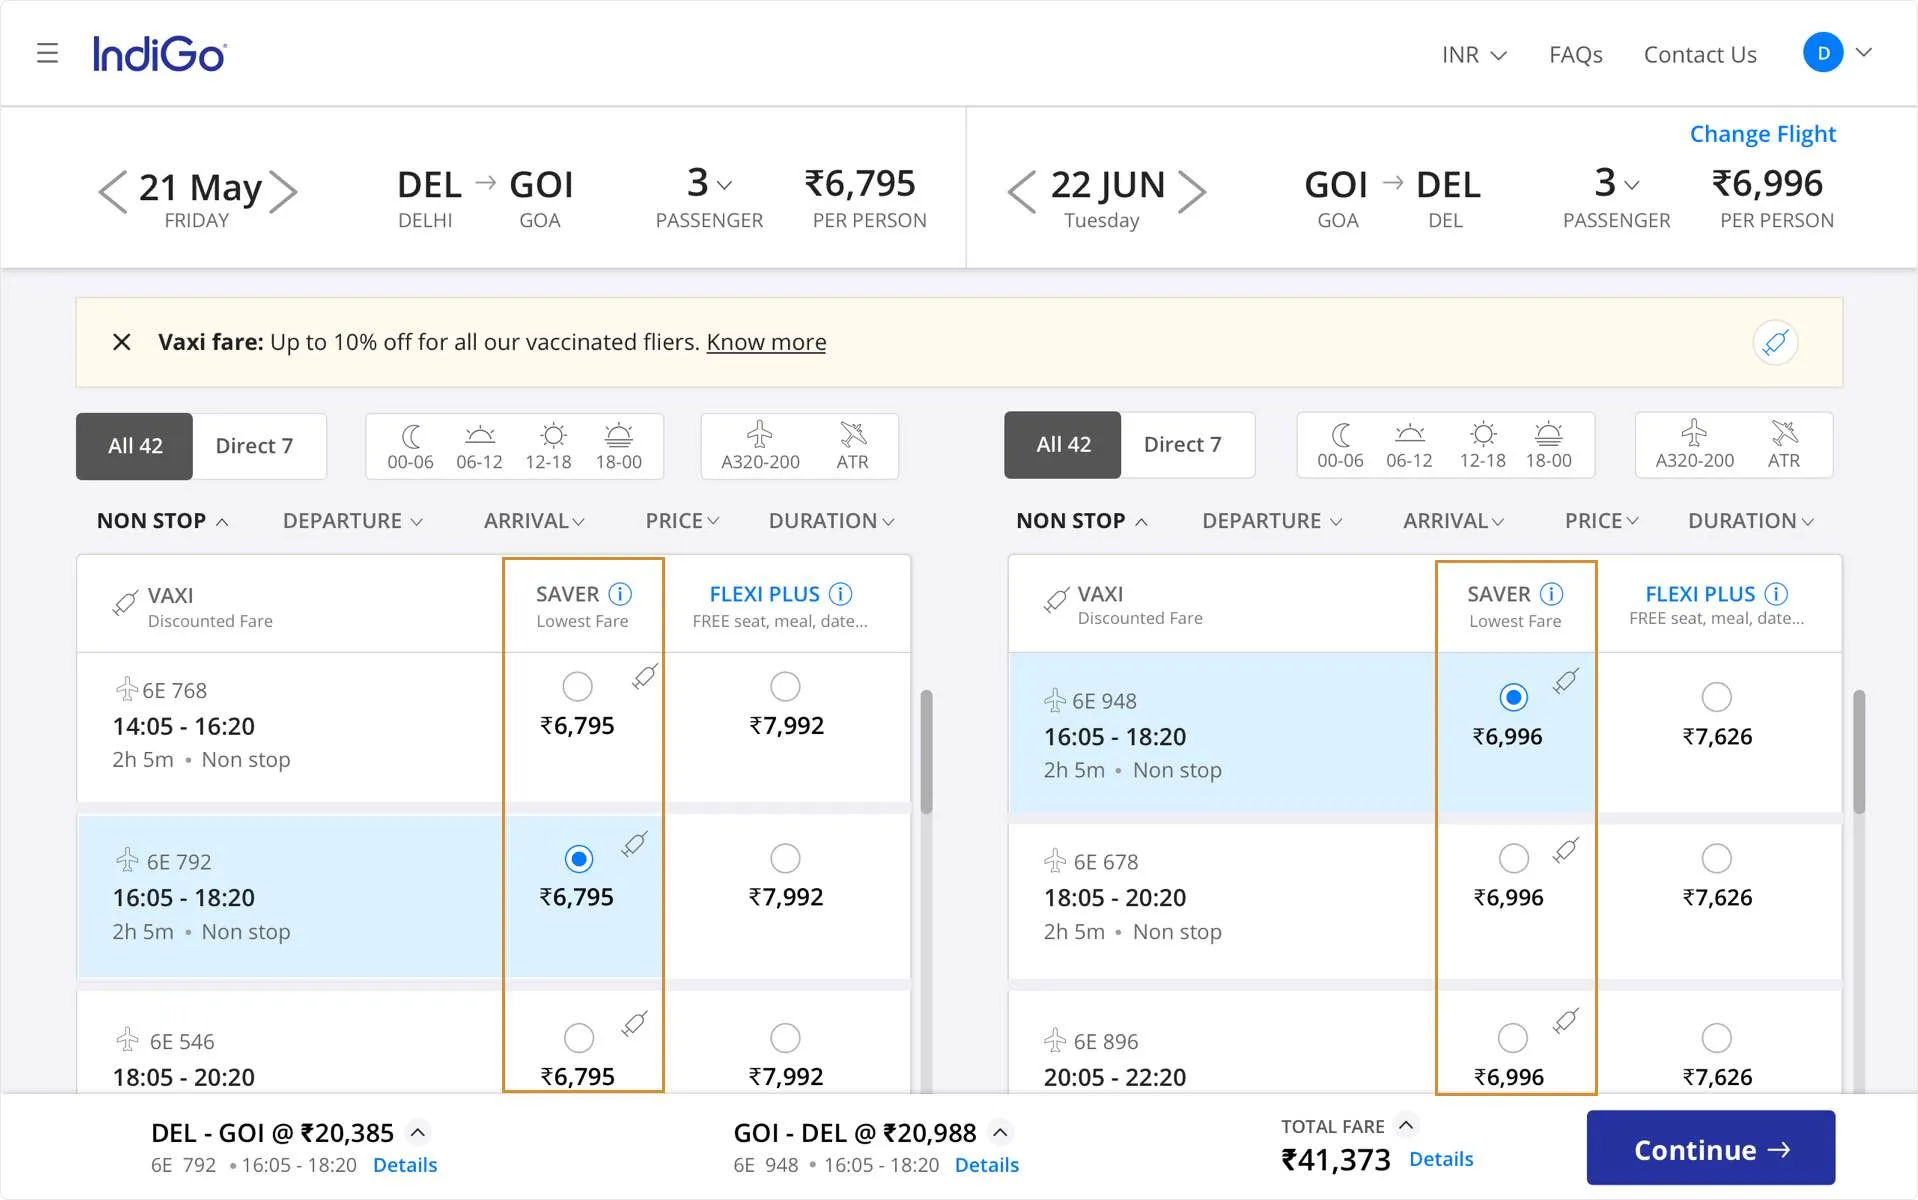Go to next date after 21 May
This screenshot has height=1200, width=1918.
[284, 191]
